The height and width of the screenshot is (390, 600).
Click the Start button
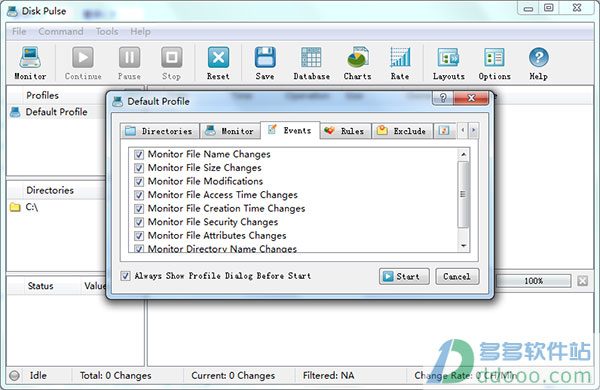pyautogui.click(x=404, y=276)
